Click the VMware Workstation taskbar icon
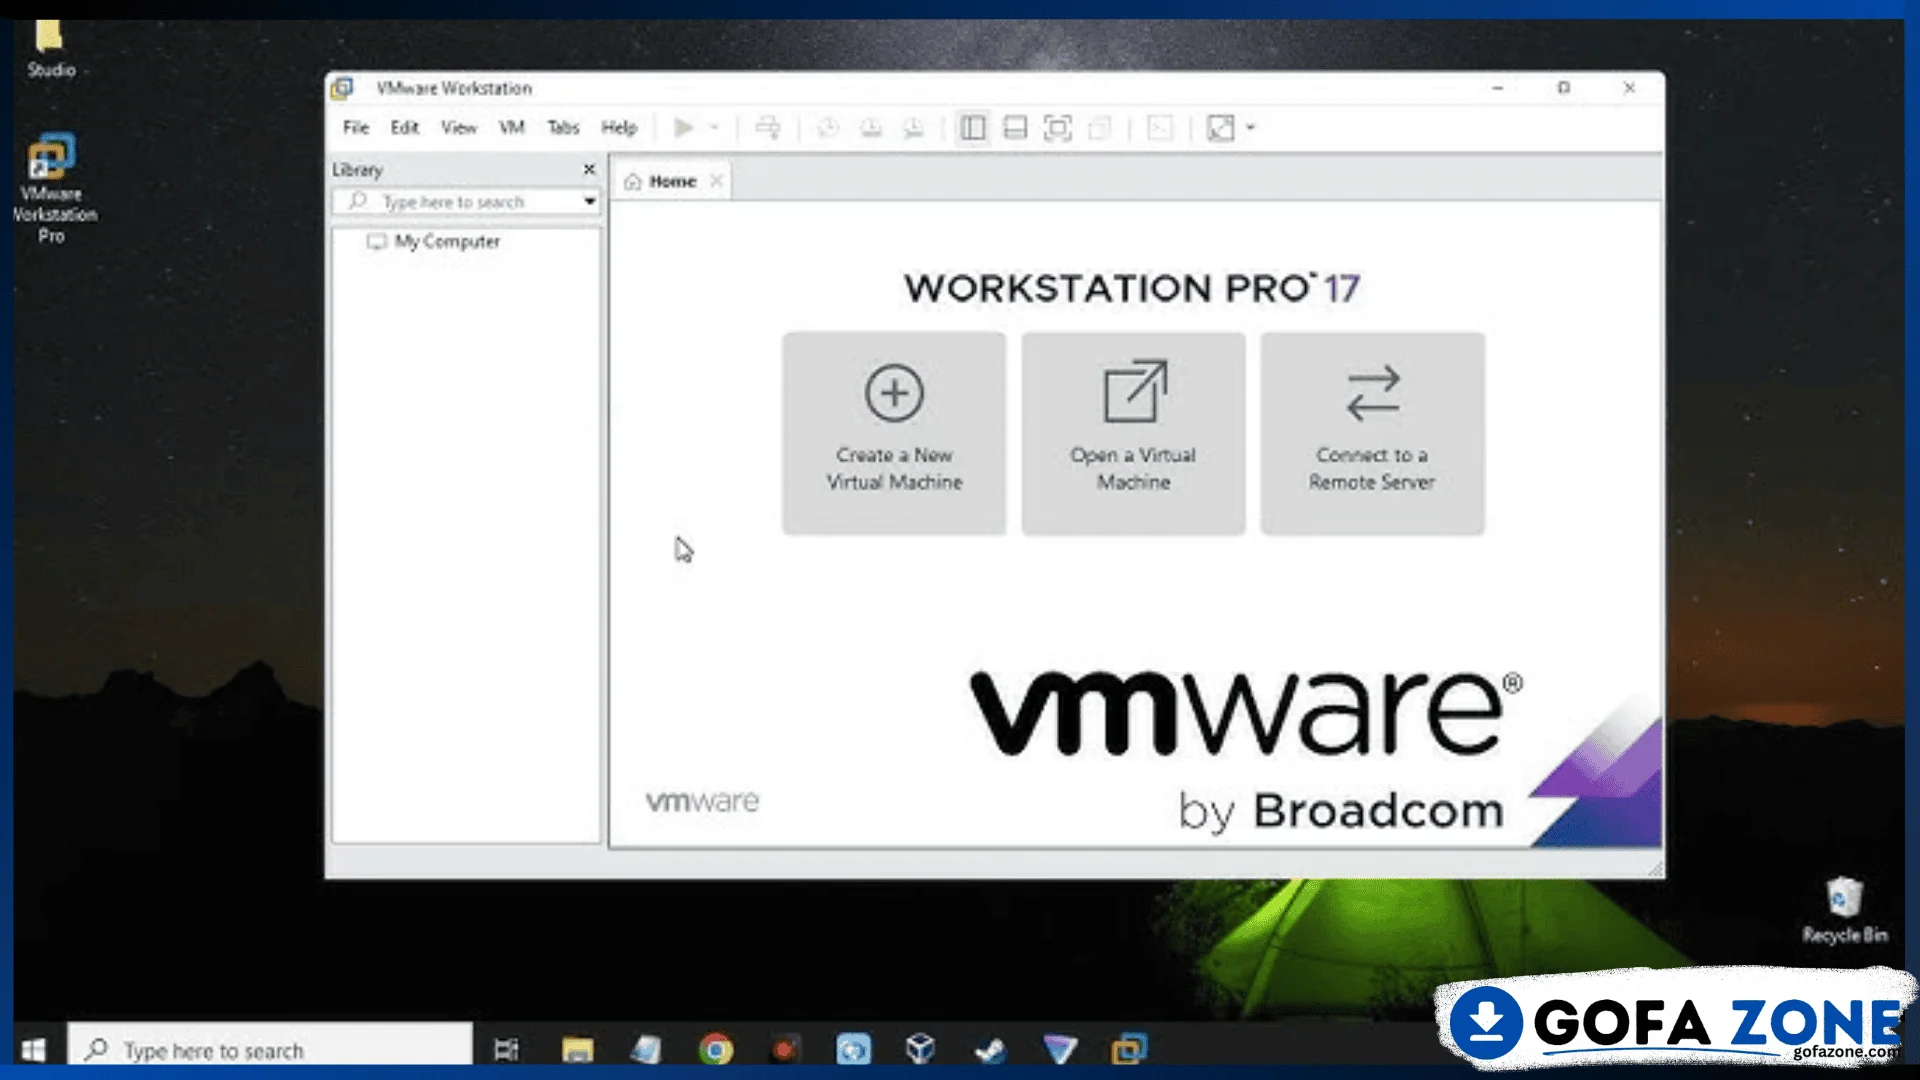This screenshot has height=1080, width=1920. (1129, 1049)
